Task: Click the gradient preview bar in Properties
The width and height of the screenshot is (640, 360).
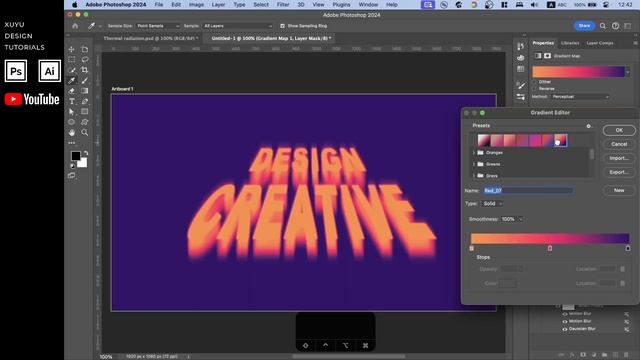Action: coord(578,72)
